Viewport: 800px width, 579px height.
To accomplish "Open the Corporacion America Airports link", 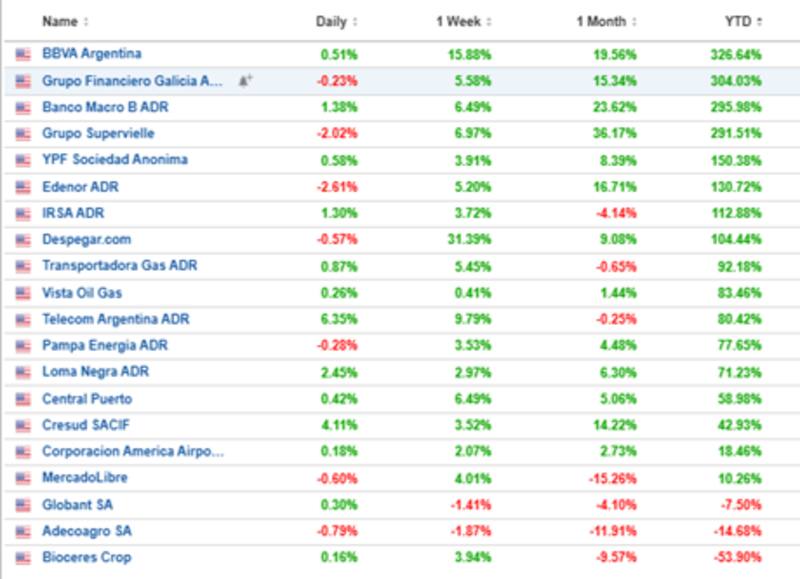I will [132, 452].
